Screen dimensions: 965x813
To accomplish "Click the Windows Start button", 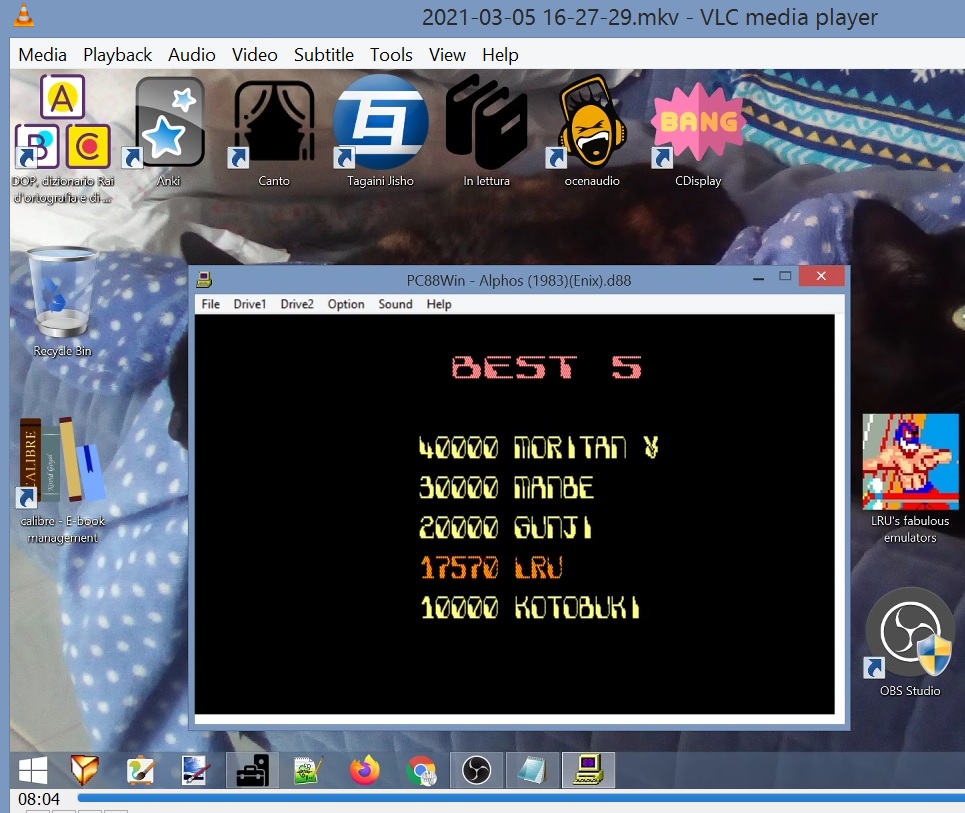I will (x=33, y=770).
